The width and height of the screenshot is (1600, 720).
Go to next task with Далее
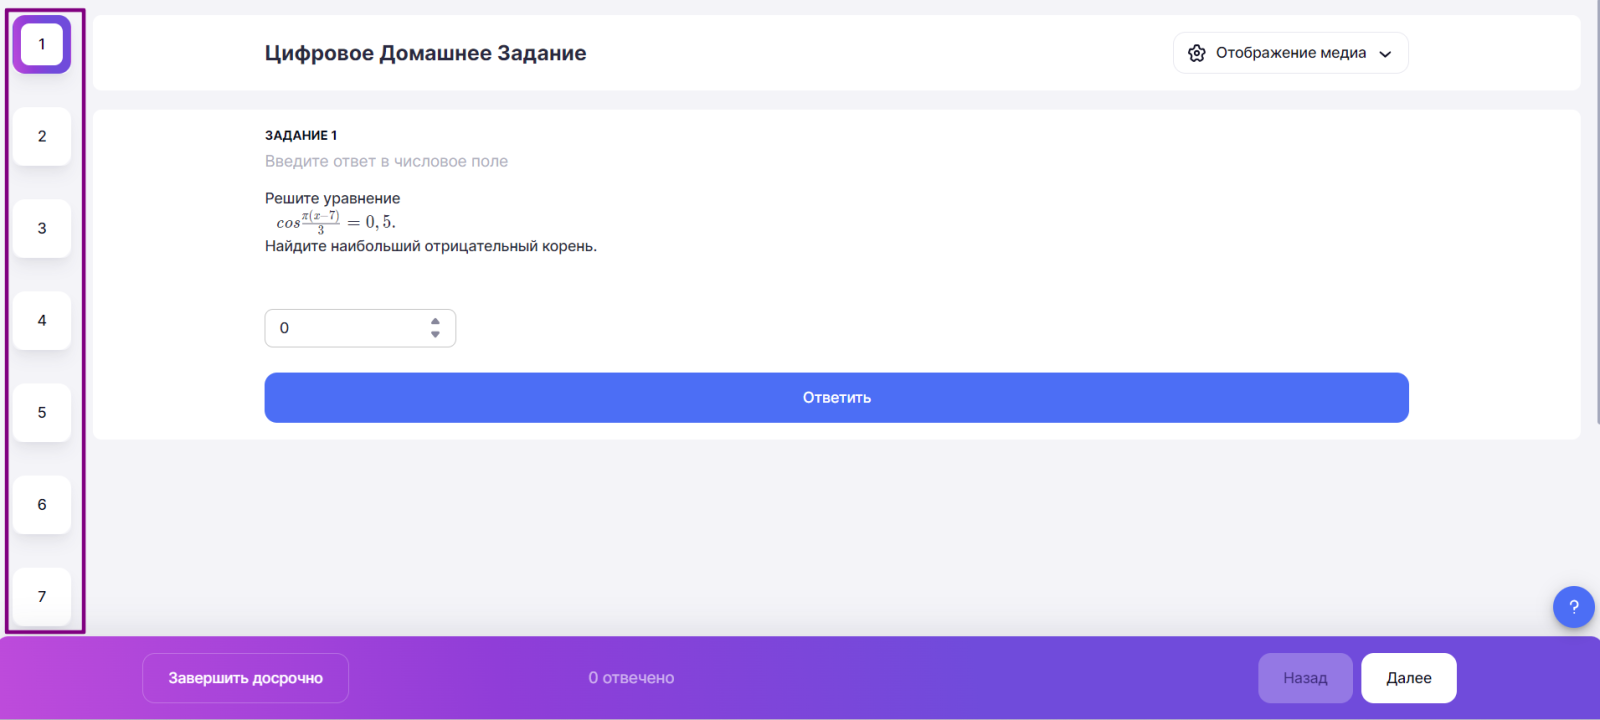pyautogui.click(x=1408, y=678)
